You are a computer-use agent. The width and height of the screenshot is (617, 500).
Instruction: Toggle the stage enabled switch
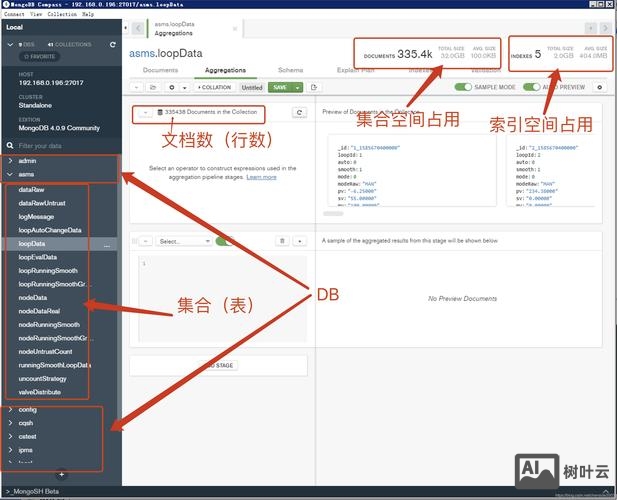(225, 241)
